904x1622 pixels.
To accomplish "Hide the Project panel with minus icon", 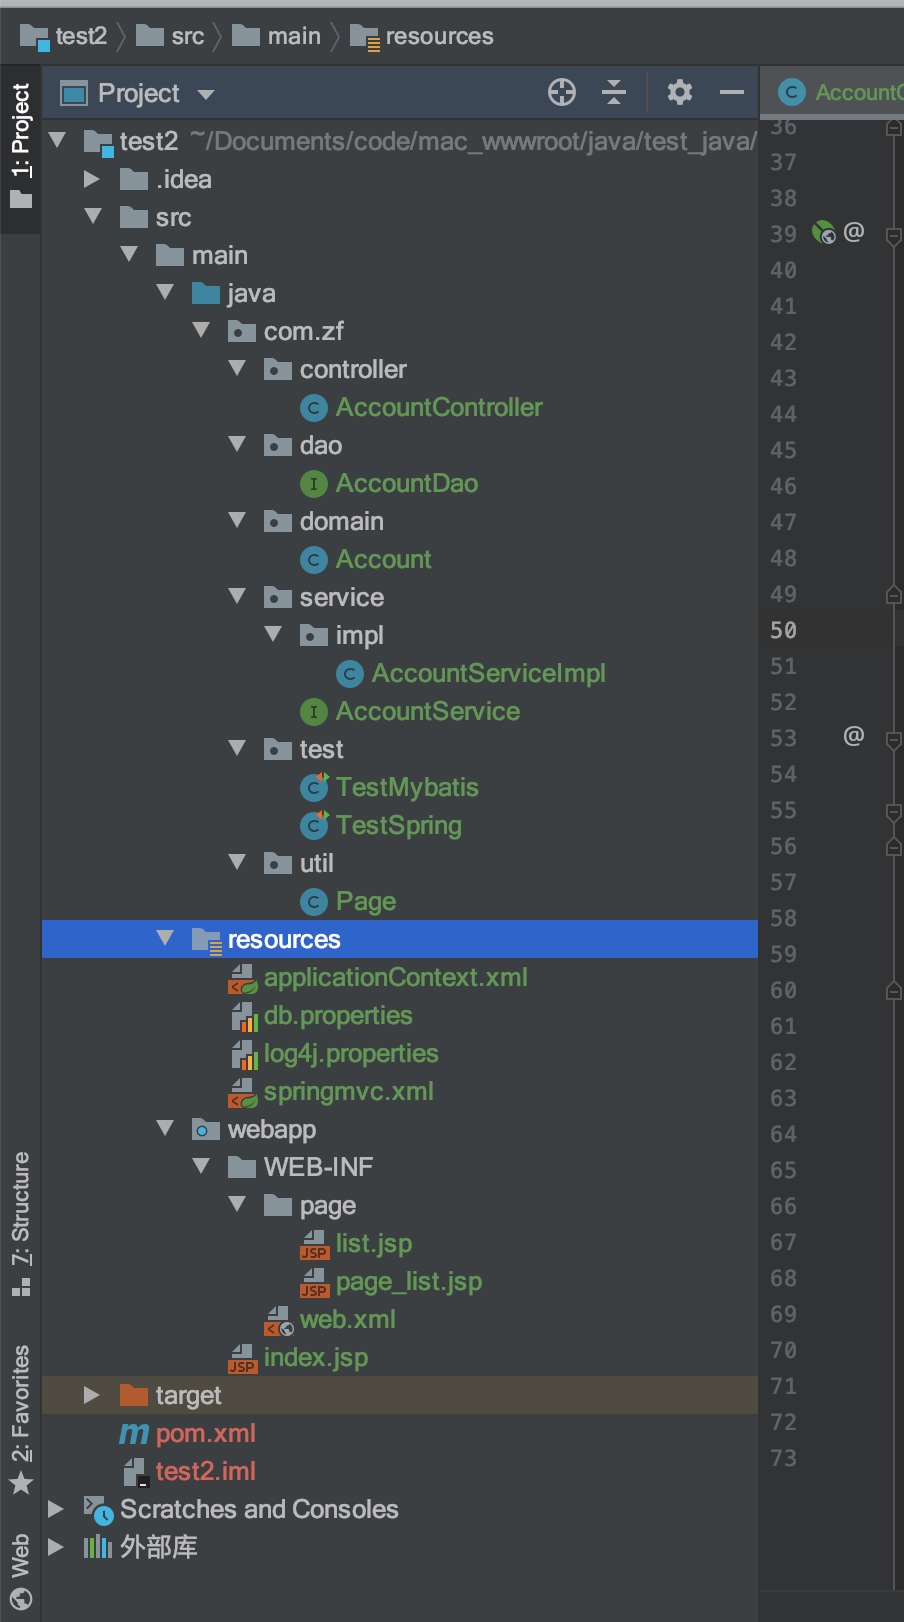I will coord(732,93).
